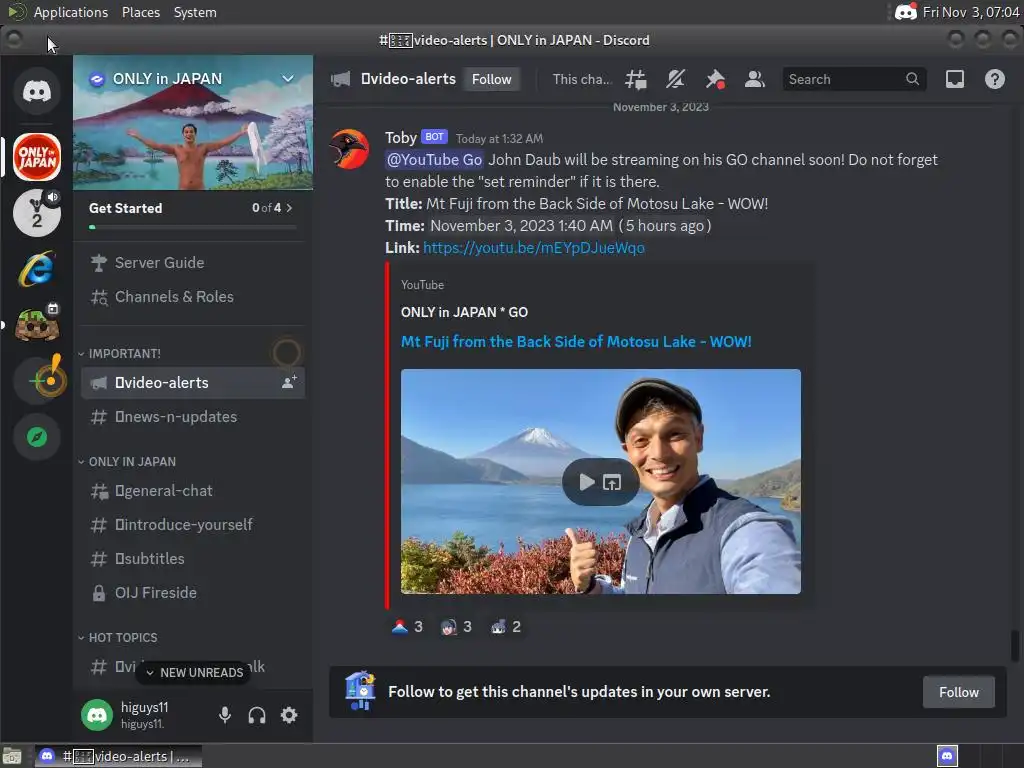This screenshot has height=768, width=1024.
Task: Click the megaphone icon in channel header
Action: click(x=340, y=79)
